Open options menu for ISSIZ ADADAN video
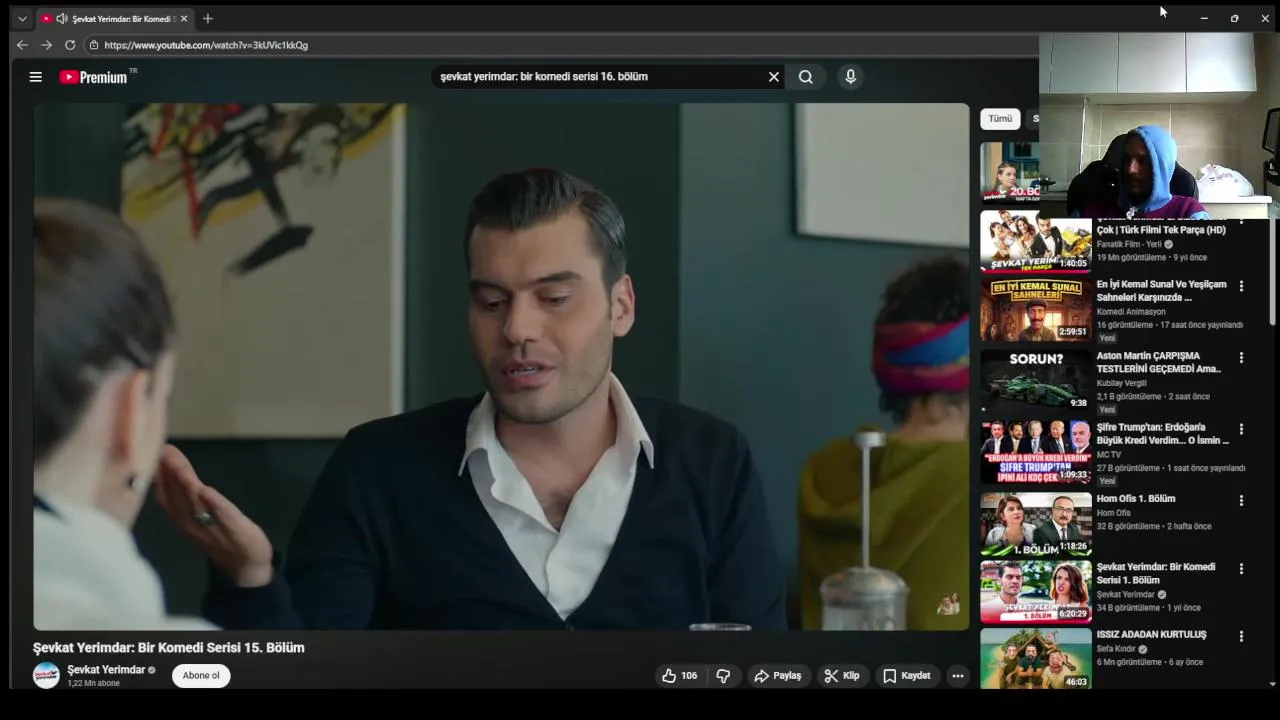 tap(1241, 636)
